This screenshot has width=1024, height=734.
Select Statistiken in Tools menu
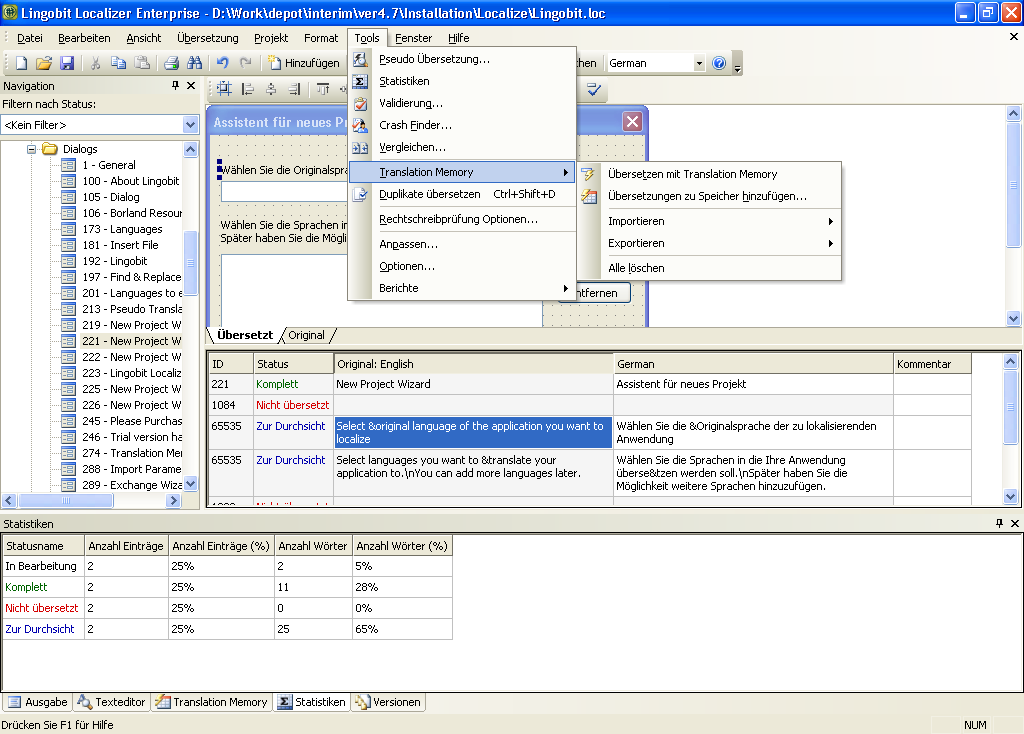[x=462, y=82]
